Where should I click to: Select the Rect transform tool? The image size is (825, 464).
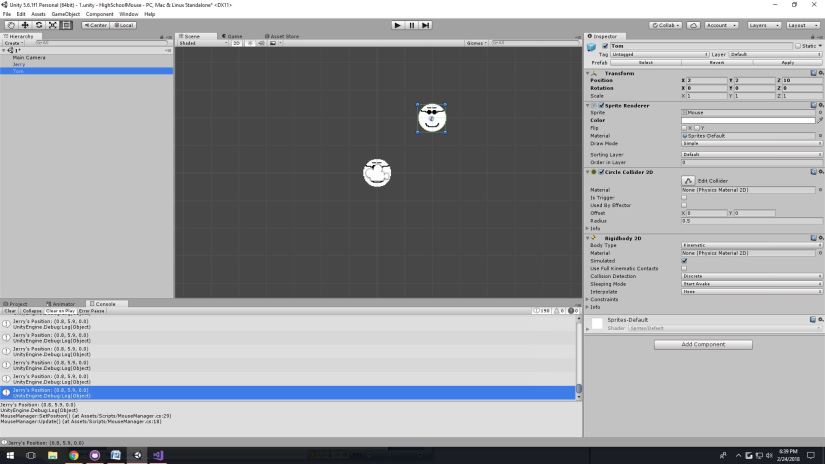pos(67,25)
